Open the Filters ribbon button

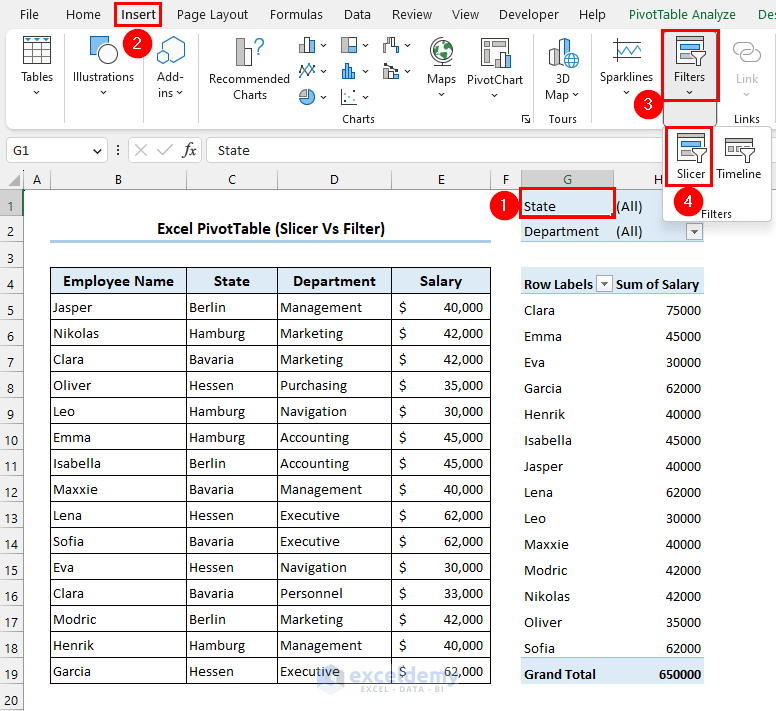click(x=689, y=66)
